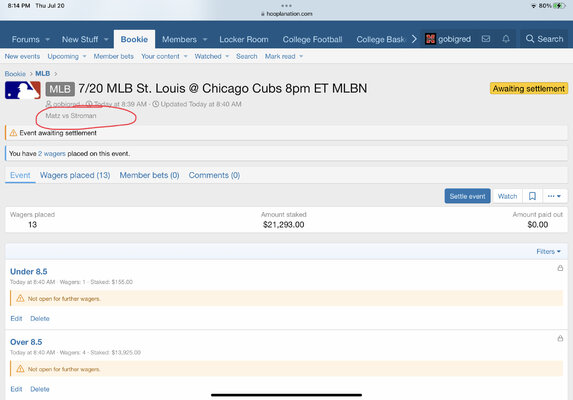Open the New Stuff nav item
This screenshot has width=573, height=400.
(x=80, y=39)
